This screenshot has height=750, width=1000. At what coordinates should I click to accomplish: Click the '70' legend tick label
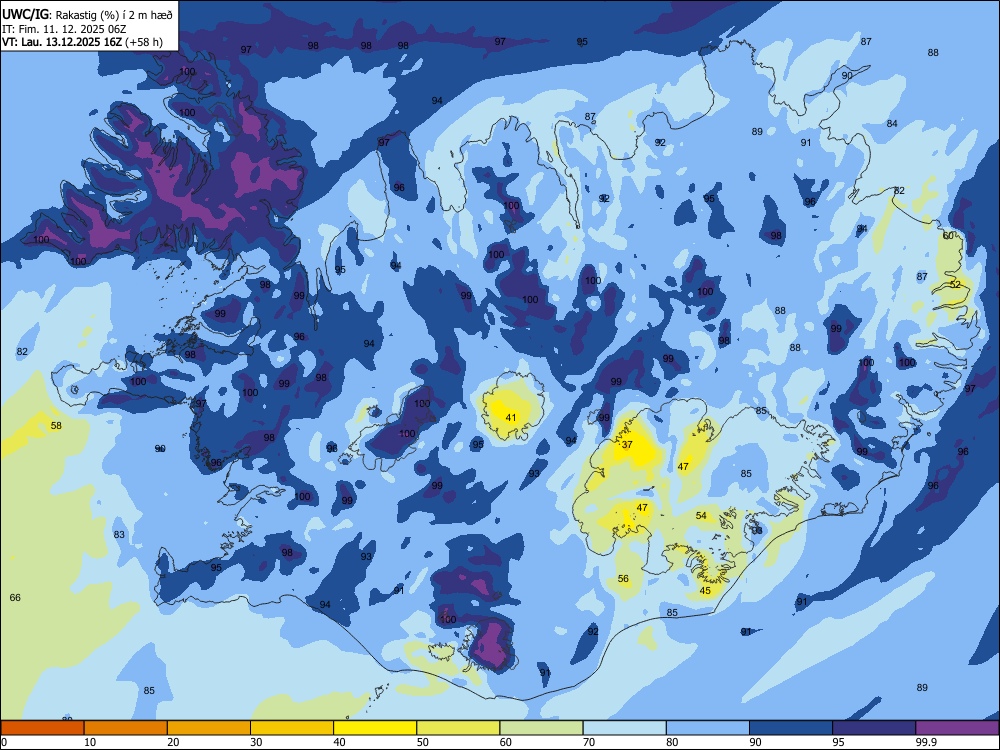tap(589, 742)
